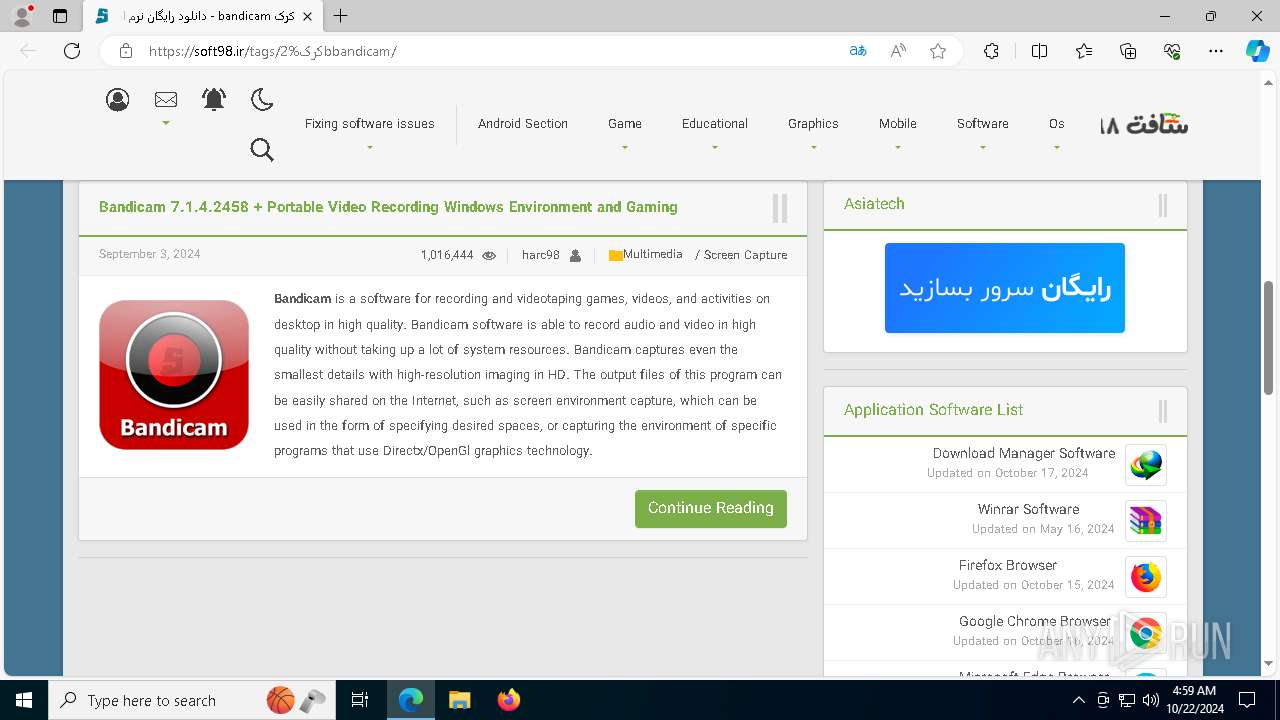The height and width of the screenshot is (720, 1280).
Task: Open the user account profile icon
Action: (x=118, y=99)
